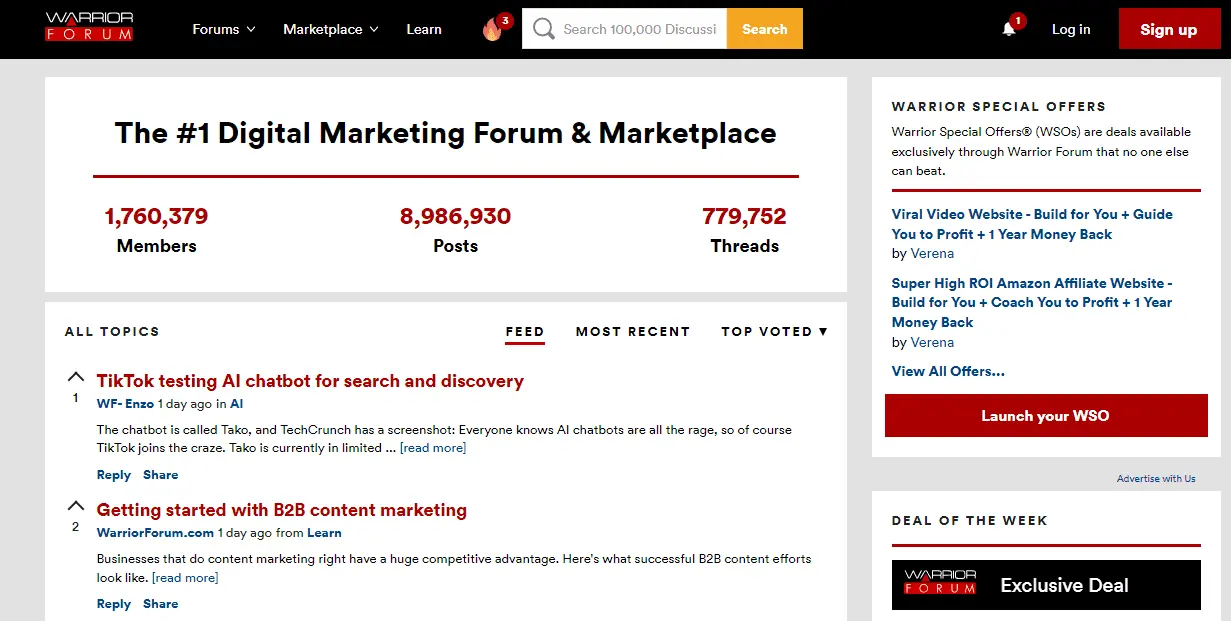Click read more on B2B post
Image resolution: width=1231 pixels, height=621 pixels.
point(185,578)
